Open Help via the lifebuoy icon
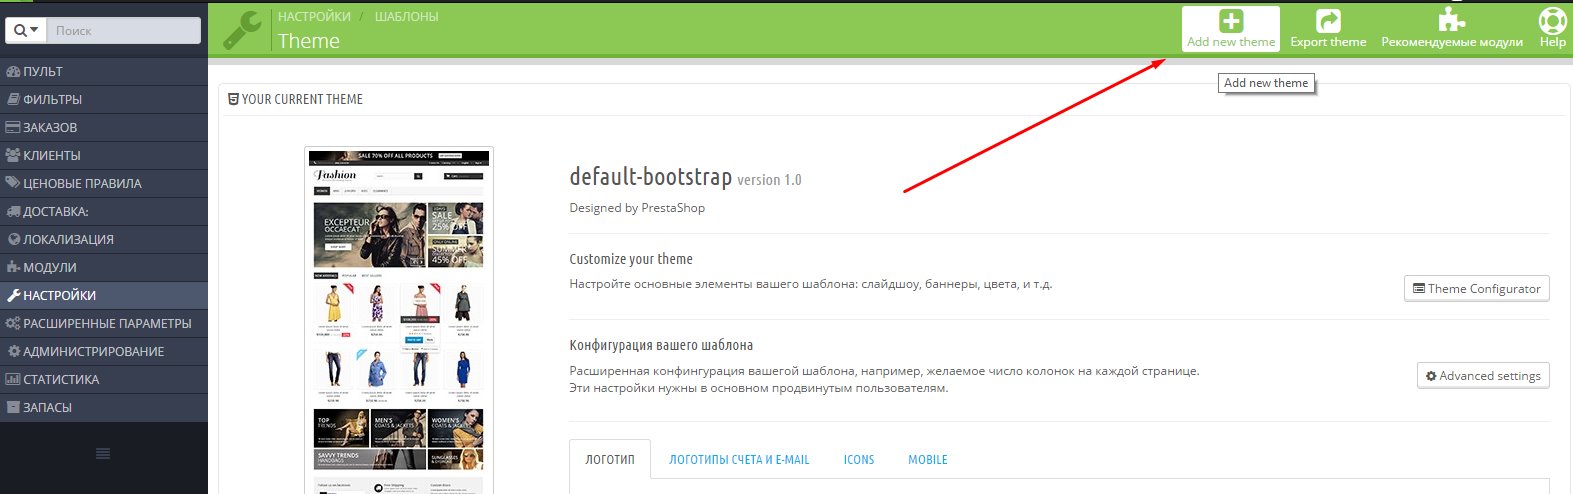Image resolution: width=1573 pixels, height=494 pixels. tap(1552, 22)
